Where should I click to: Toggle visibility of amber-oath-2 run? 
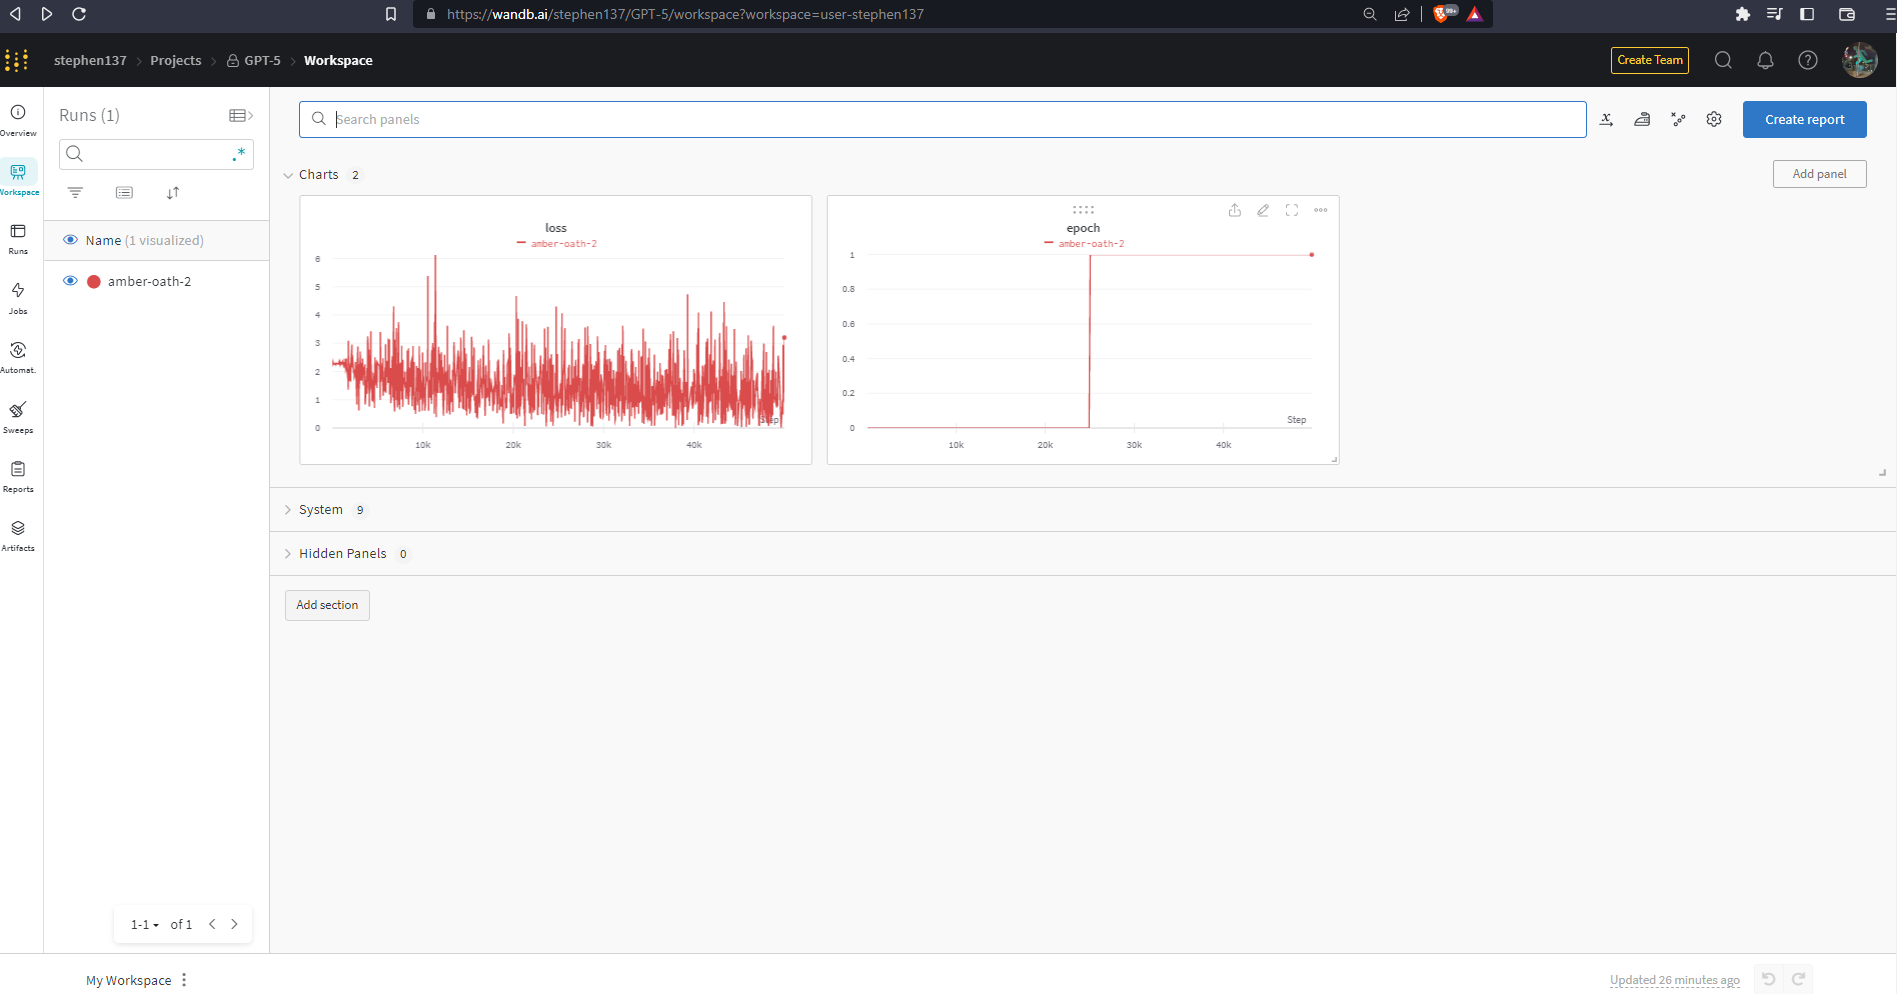[x=70, y=281]
